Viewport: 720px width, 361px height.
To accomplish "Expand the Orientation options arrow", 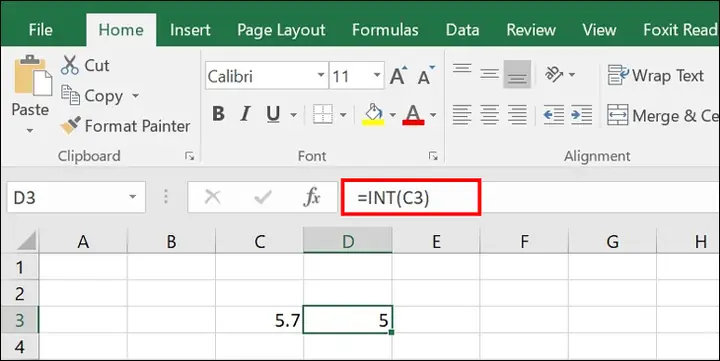I will pos(572,74).
